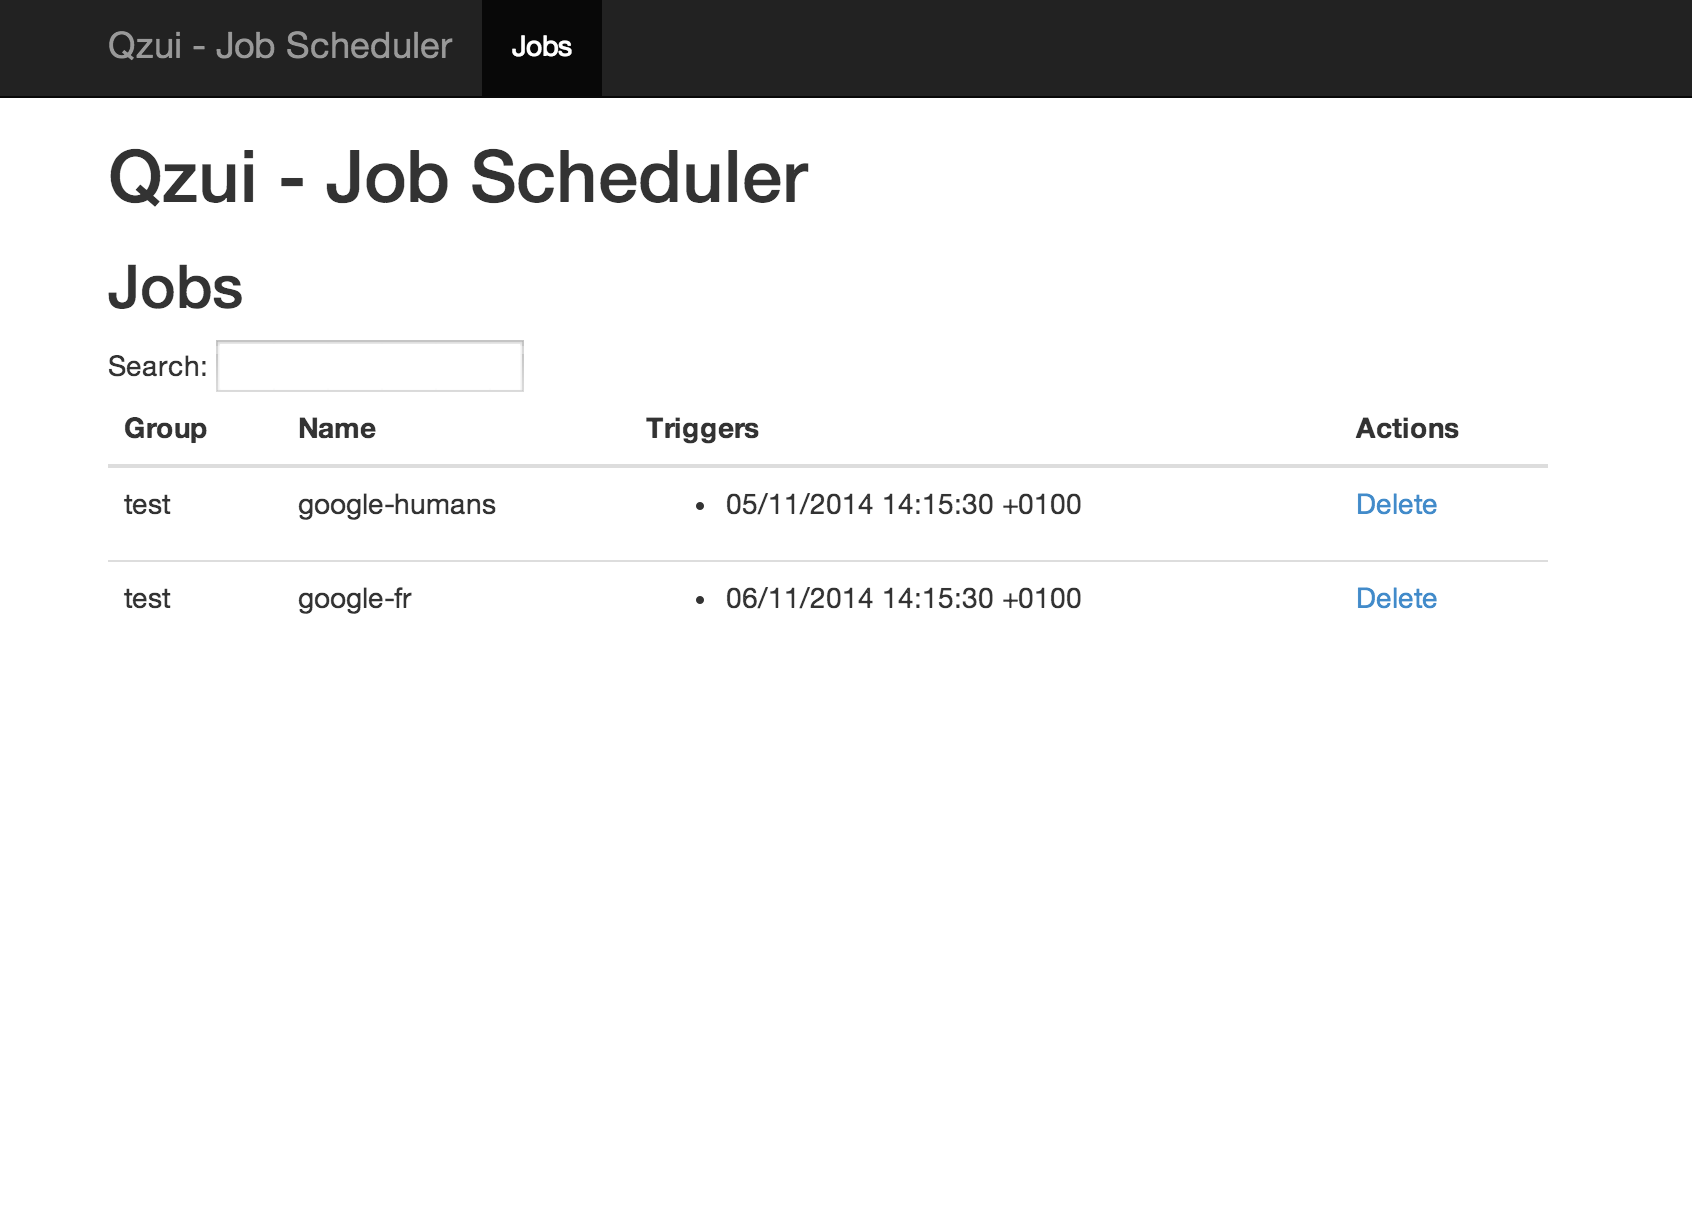Delete the google-fr job
Image resolution: width=1692 pixels, height=1228 pixels.
(1396, 598)
